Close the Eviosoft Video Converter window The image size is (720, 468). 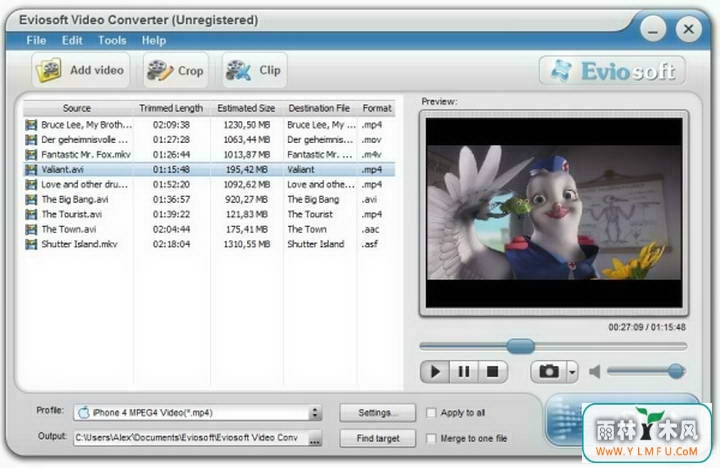(688, 29)
